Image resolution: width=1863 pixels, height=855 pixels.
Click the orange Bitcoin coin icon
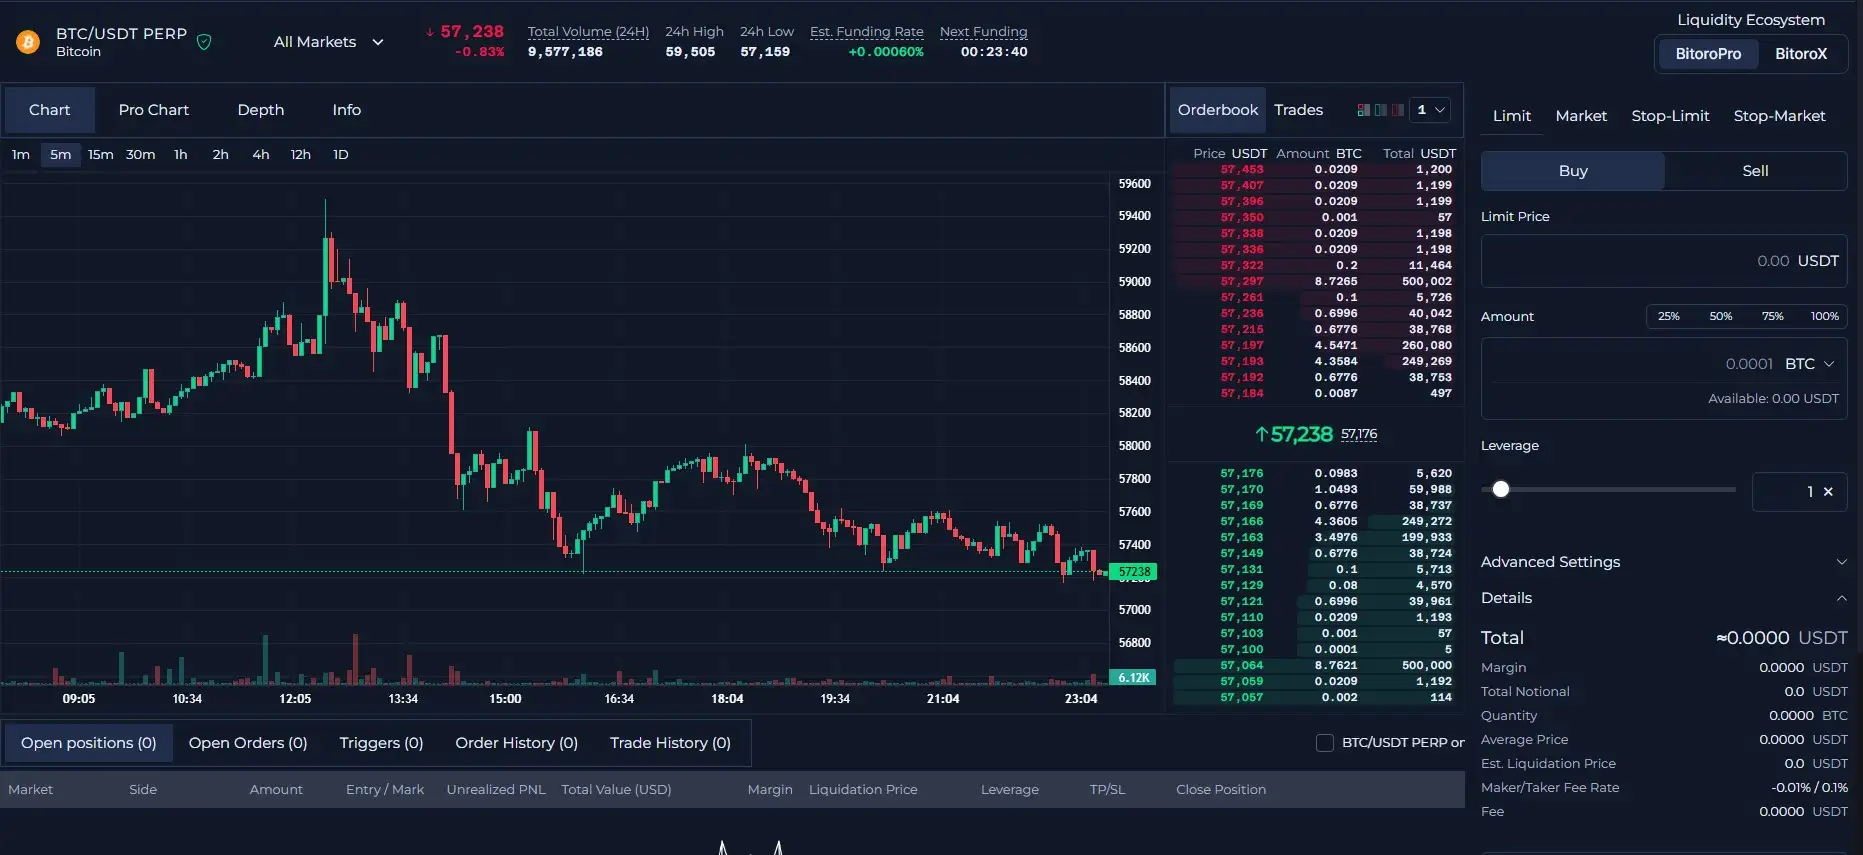click(x=28, y=42)
